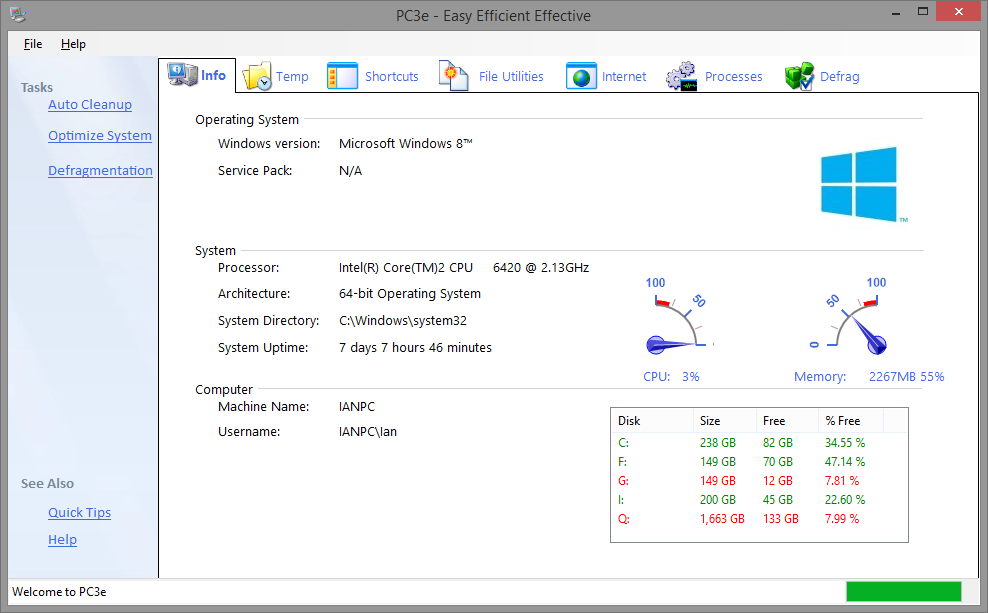Click the IANPC machine name value

(357, 407)
